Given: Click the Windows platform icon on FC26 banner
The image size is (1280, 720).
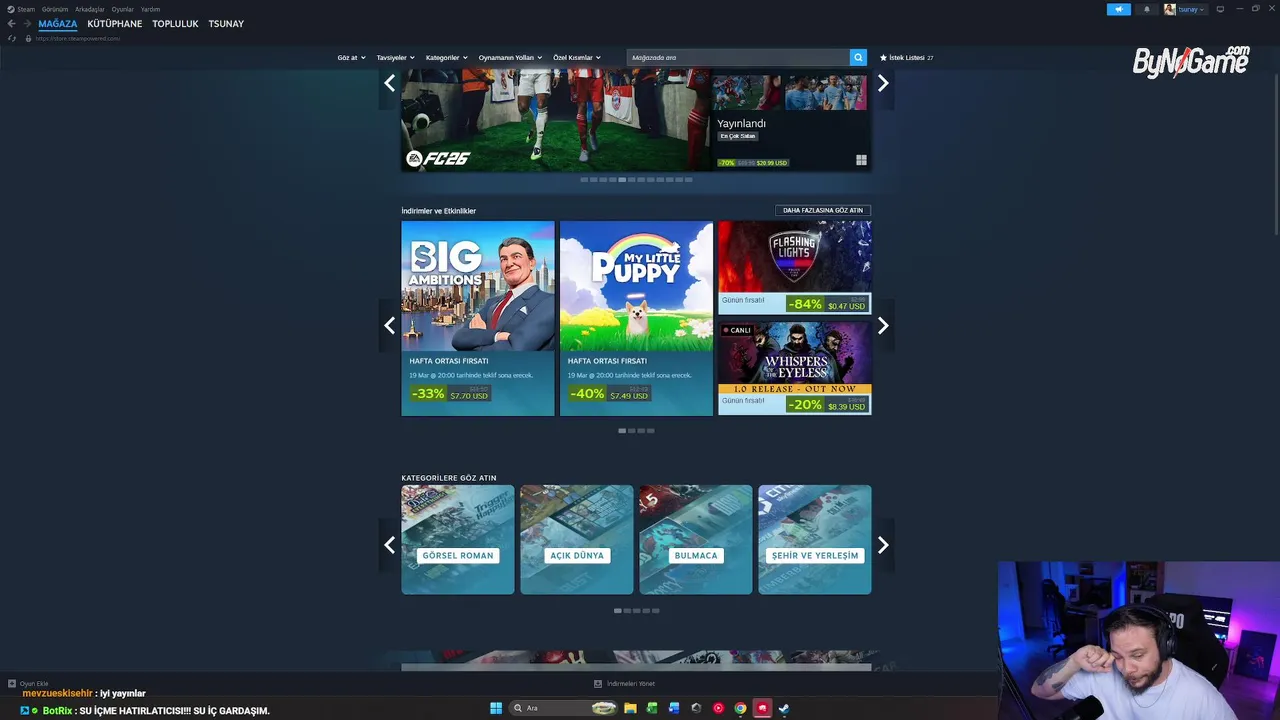Looking at the screenshot, I should pyautogui.click(x=861, y=160).
